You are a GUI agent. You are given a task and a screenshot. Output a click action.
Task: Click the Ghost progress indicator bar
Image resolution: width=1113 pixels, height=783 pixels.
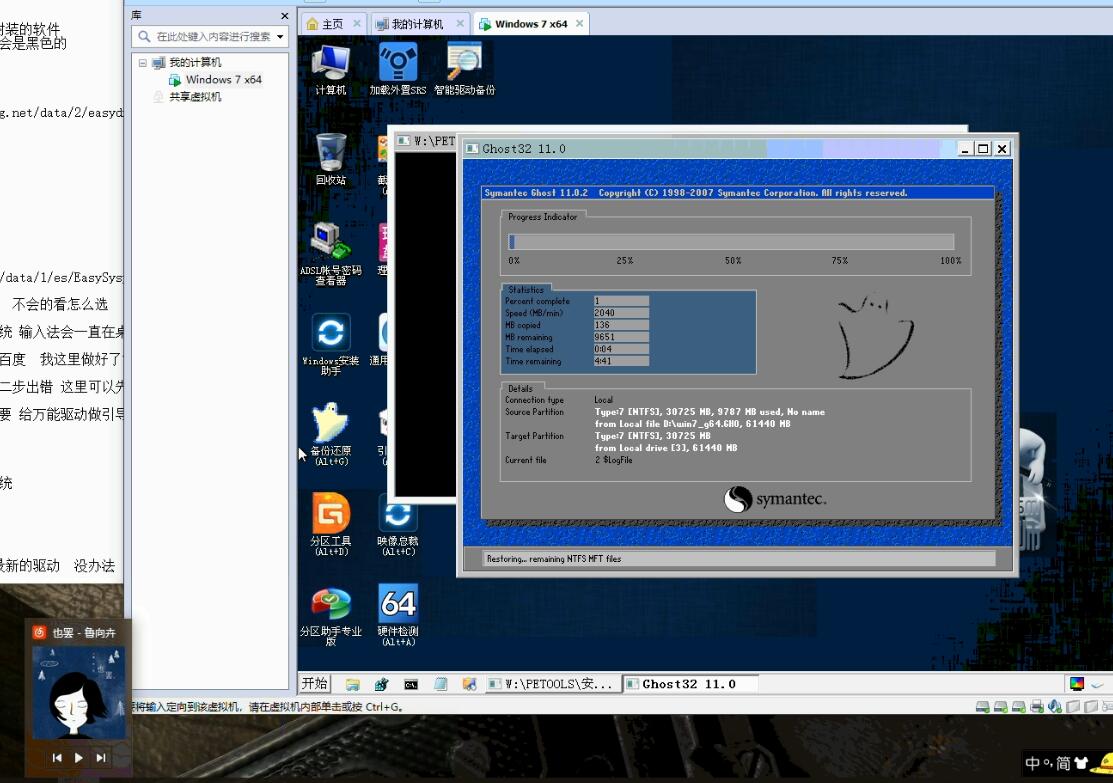pyautogui.click(x=731, y=242)
